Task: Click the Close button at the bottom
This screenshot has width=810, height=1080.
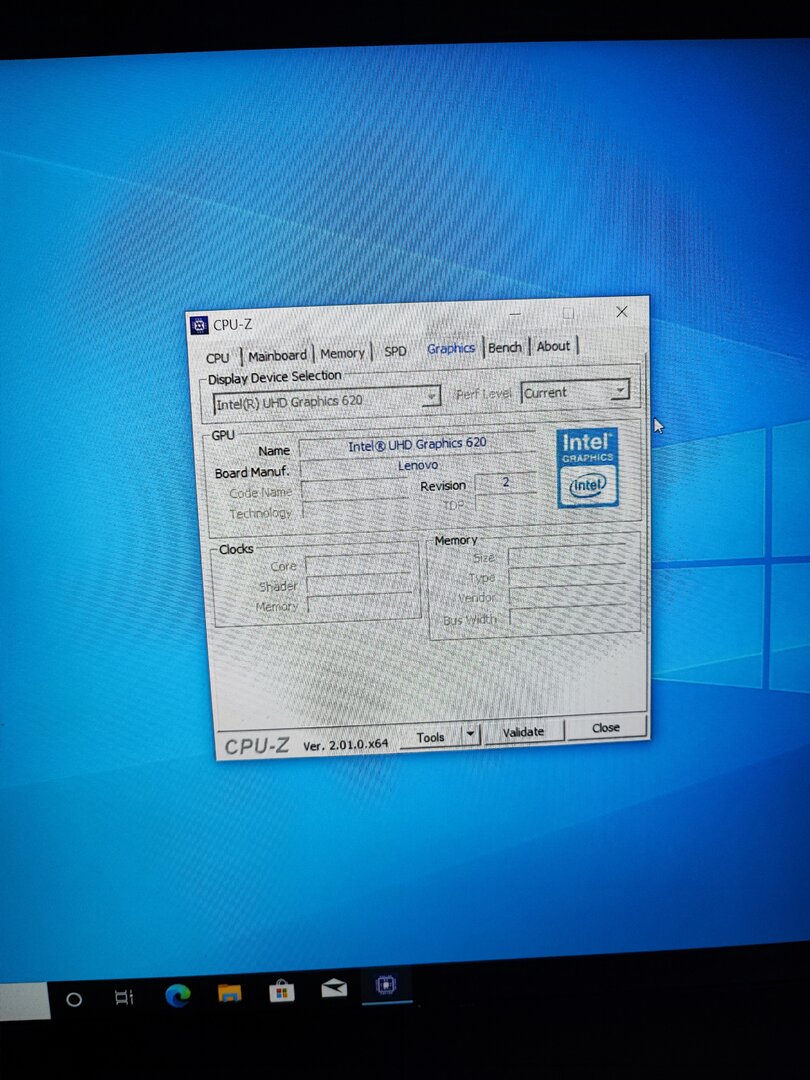Action: [x=606, y=728]
